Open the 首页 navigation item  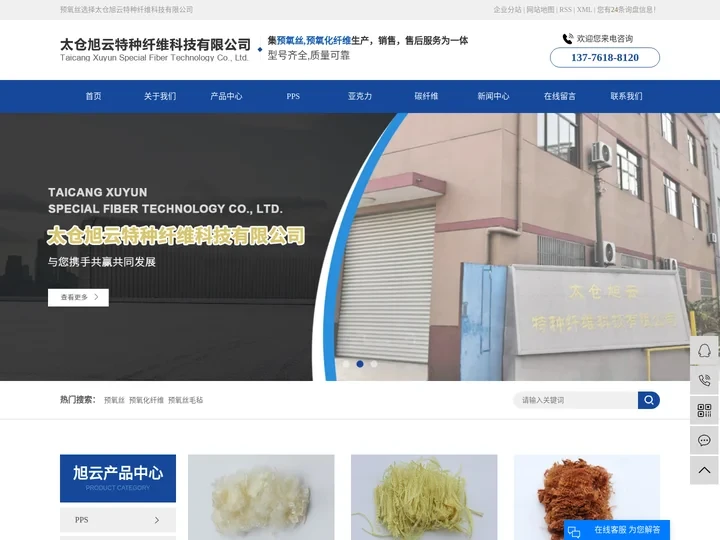(x=93, y=96)
